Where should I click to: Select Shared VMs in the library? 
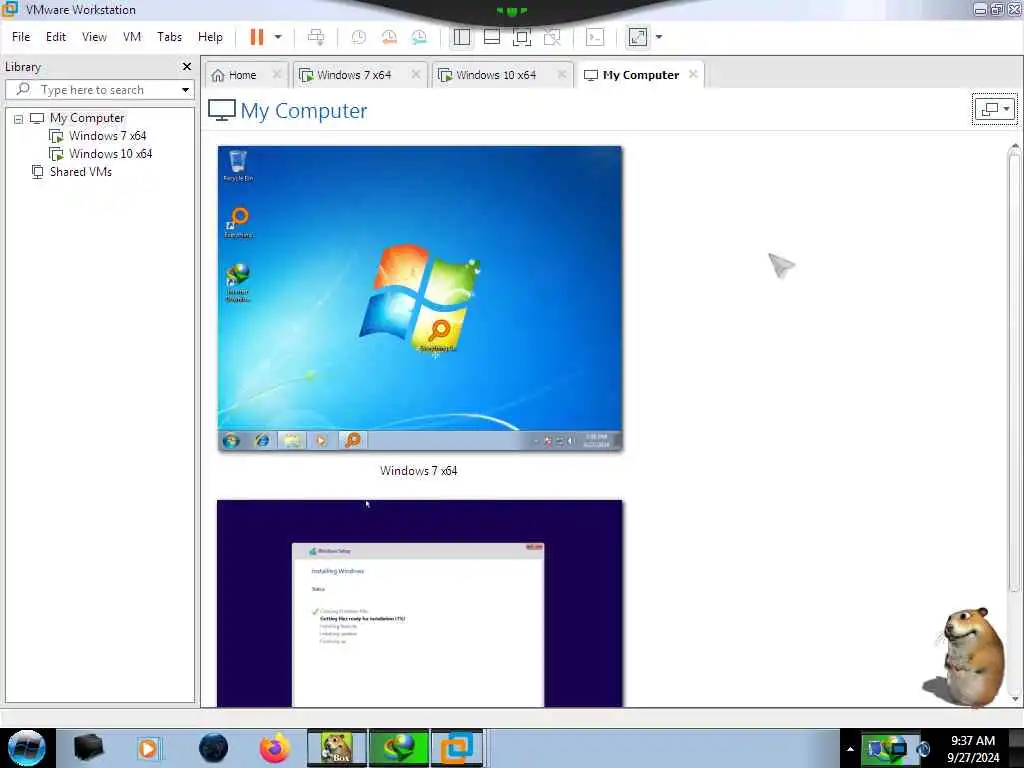coord(80,172)
